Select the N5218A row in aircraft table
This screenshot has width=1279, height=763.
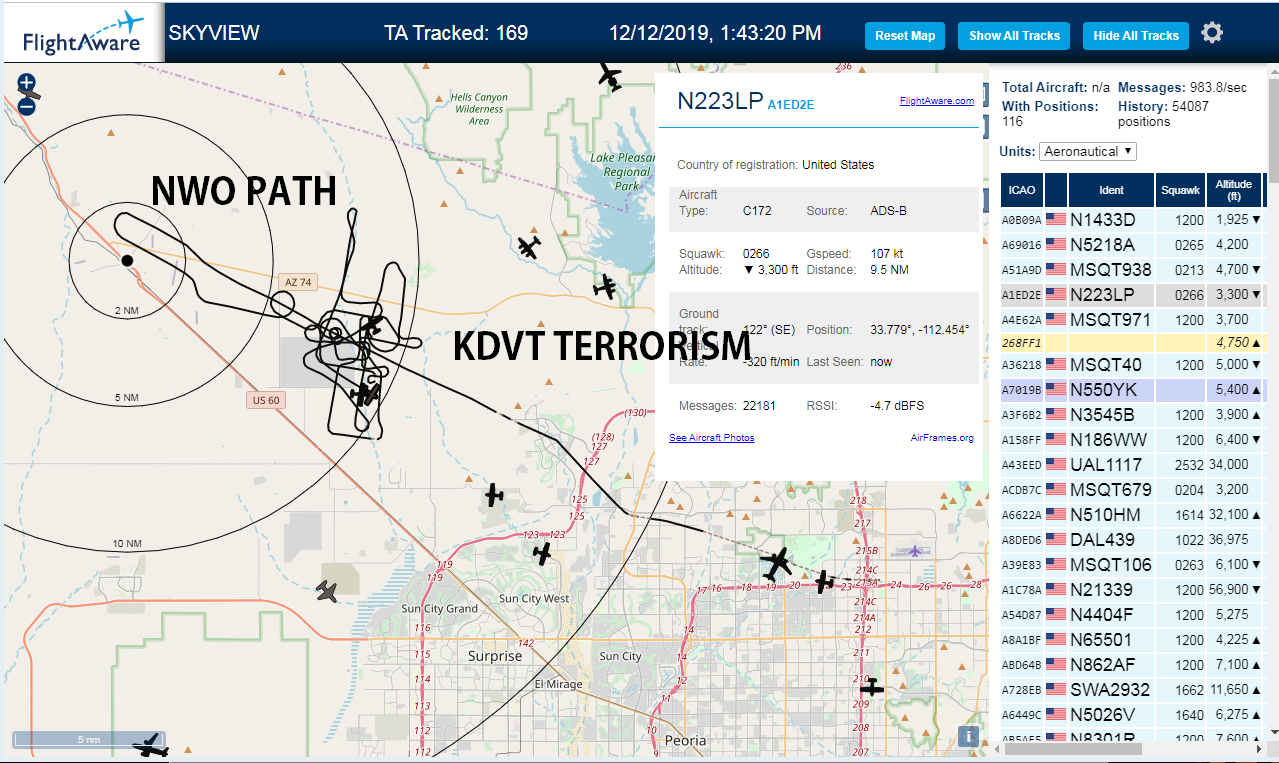tap(1132, 245)
